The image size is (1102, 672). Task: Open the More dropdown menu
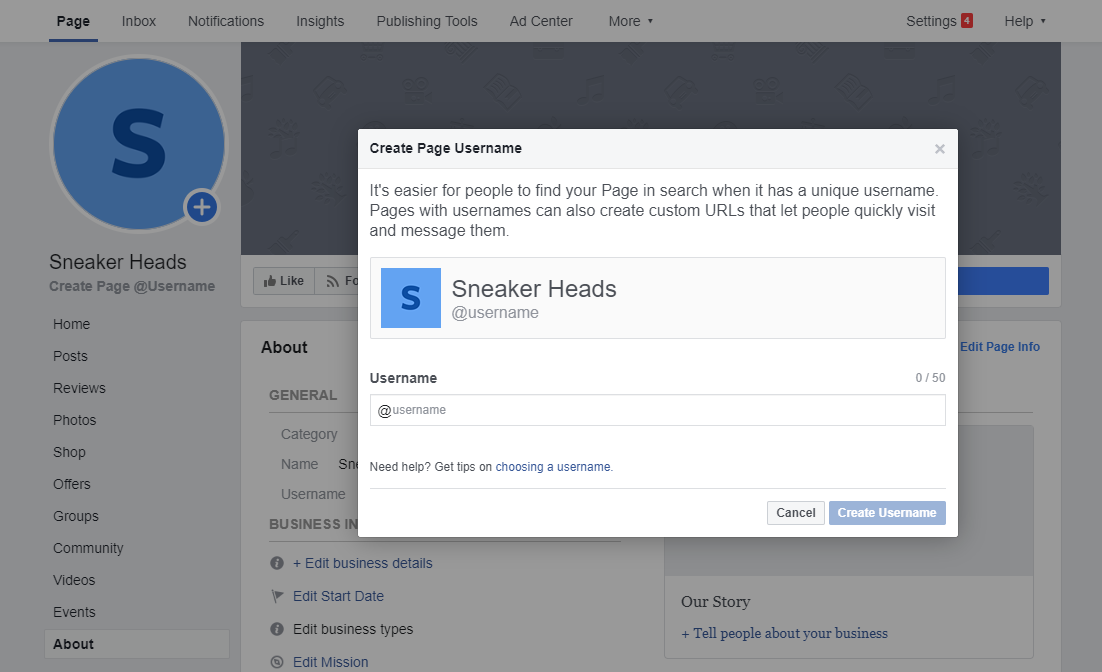(630, 21)
